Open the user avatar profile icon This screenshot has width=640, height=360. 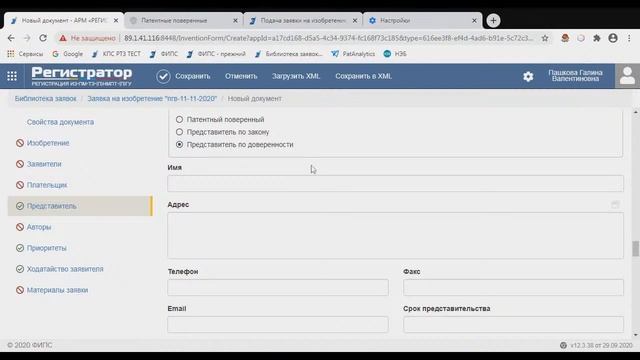click(627, 76)
